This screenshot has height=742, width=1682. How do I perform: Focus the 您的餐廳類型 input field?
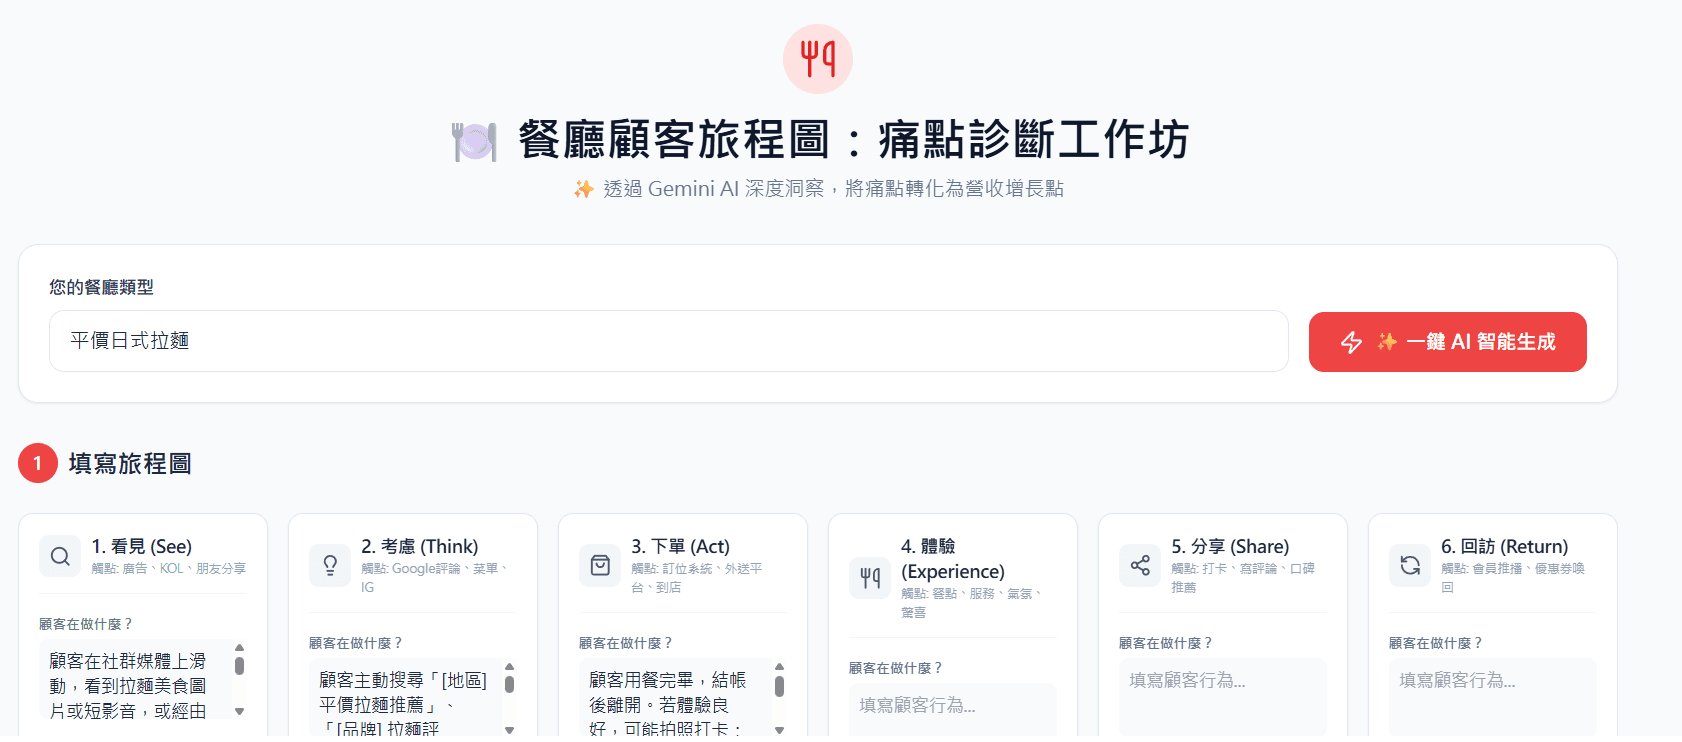tap(669, 341)
